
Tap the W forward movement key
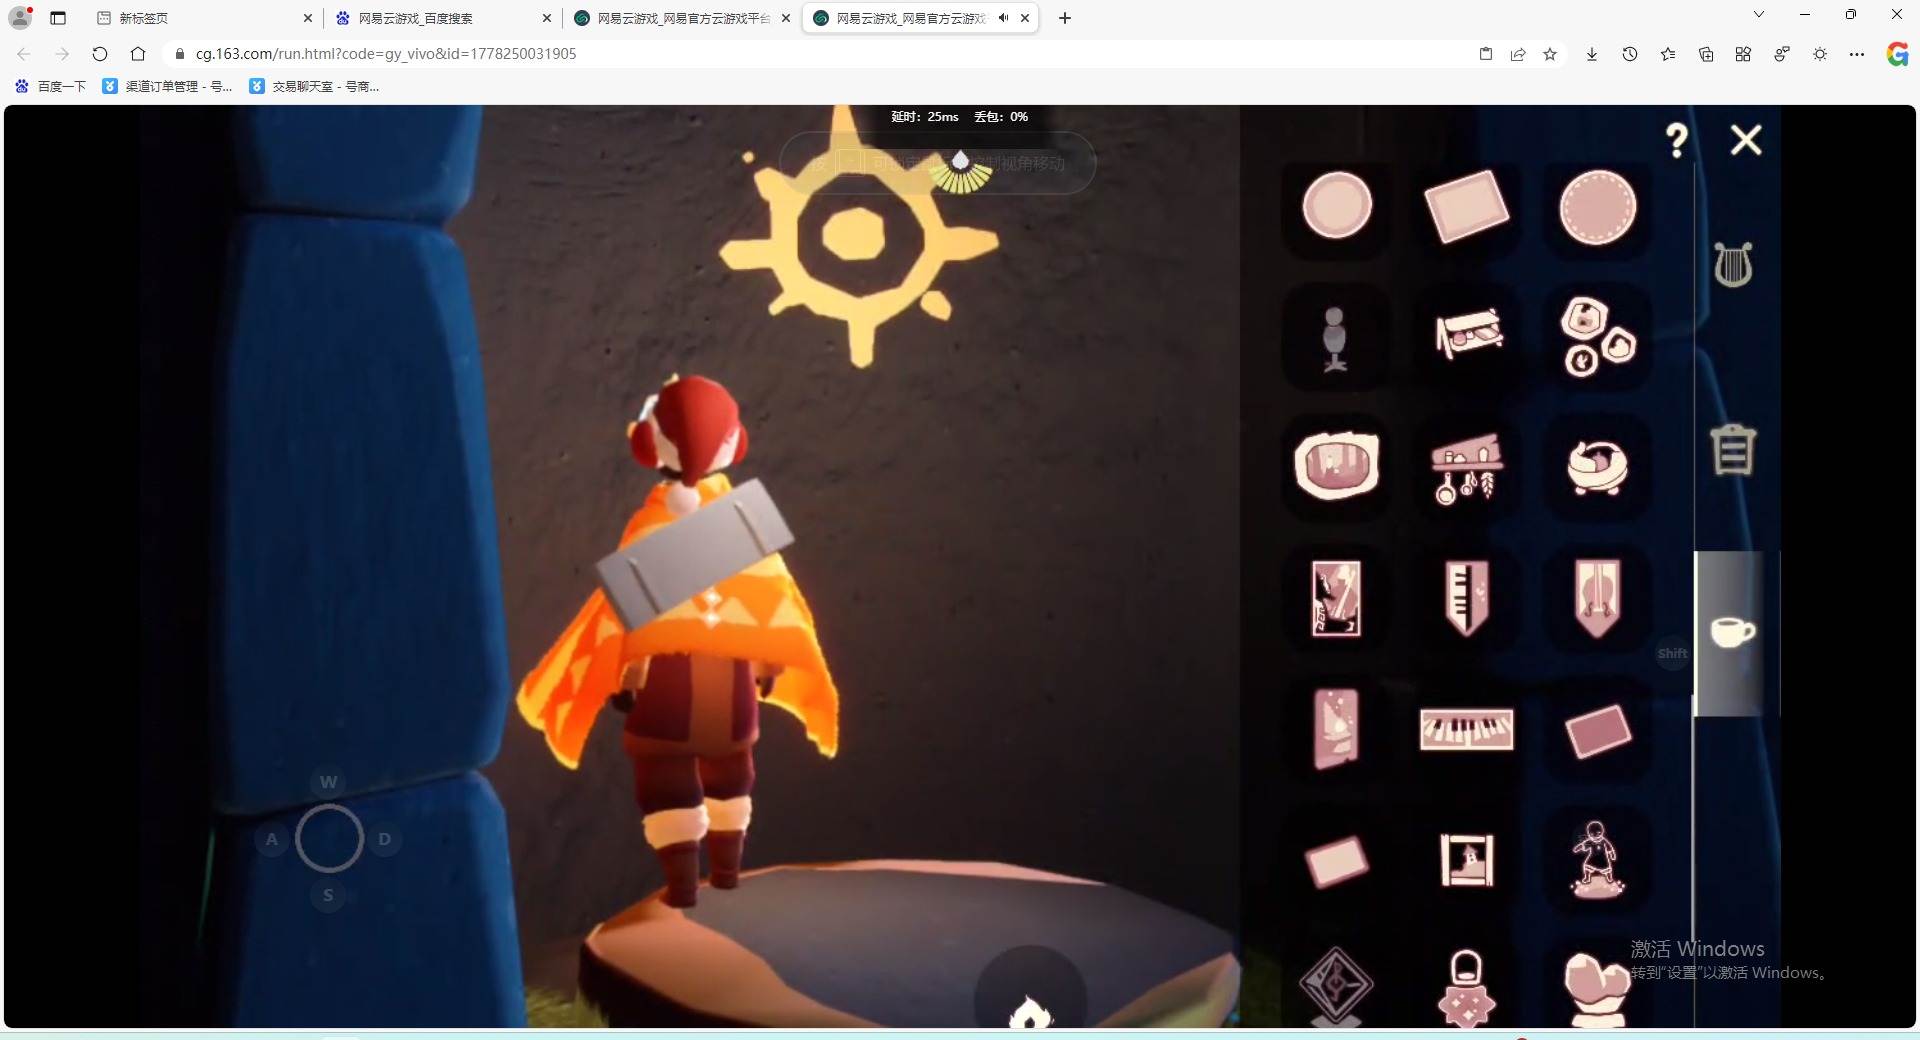(328, 782)
